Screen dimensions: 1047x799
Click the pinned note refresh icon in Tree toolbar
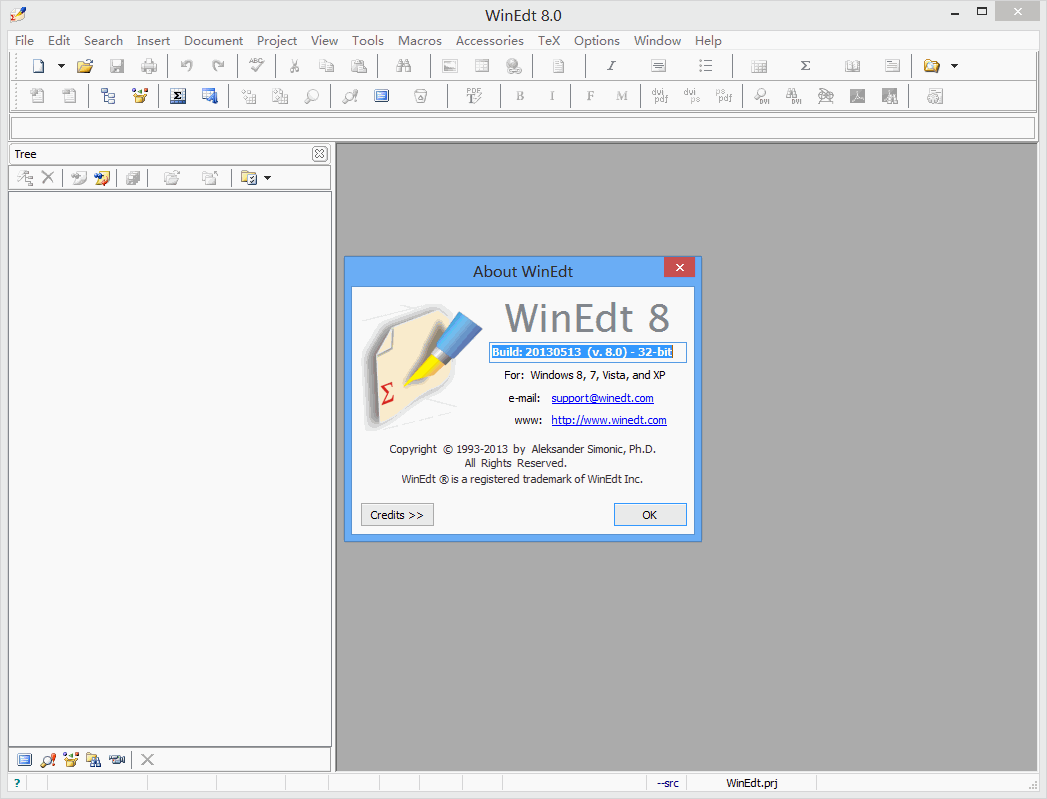click(x=102, y=178)
